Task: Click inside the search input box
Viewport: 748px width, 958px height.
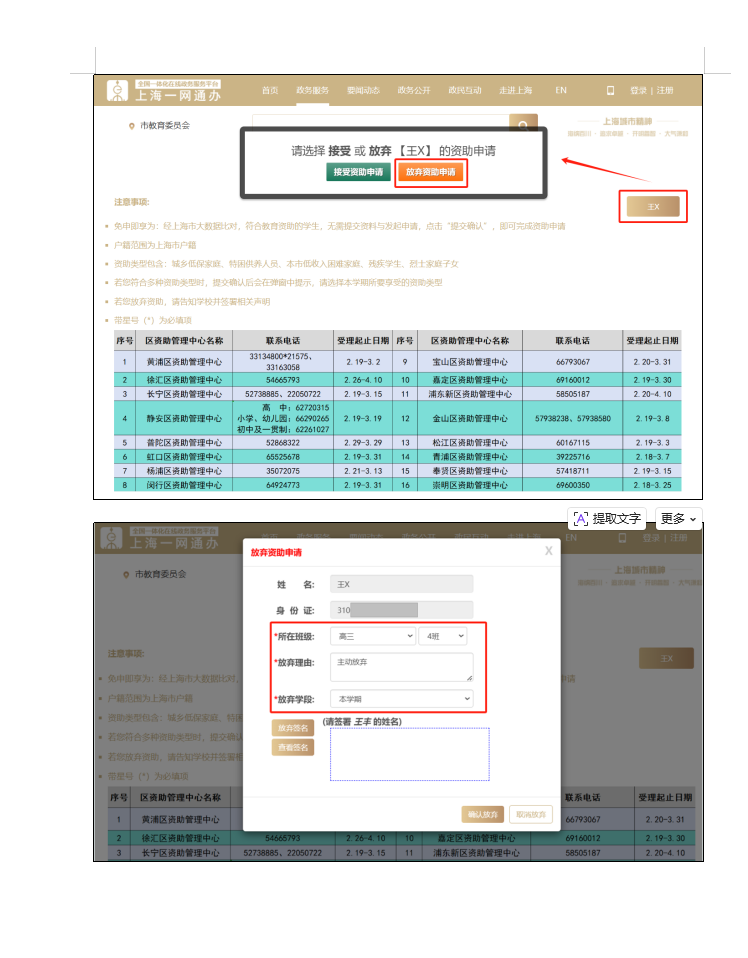Action: pyautogui.click(x=380, y=122)
